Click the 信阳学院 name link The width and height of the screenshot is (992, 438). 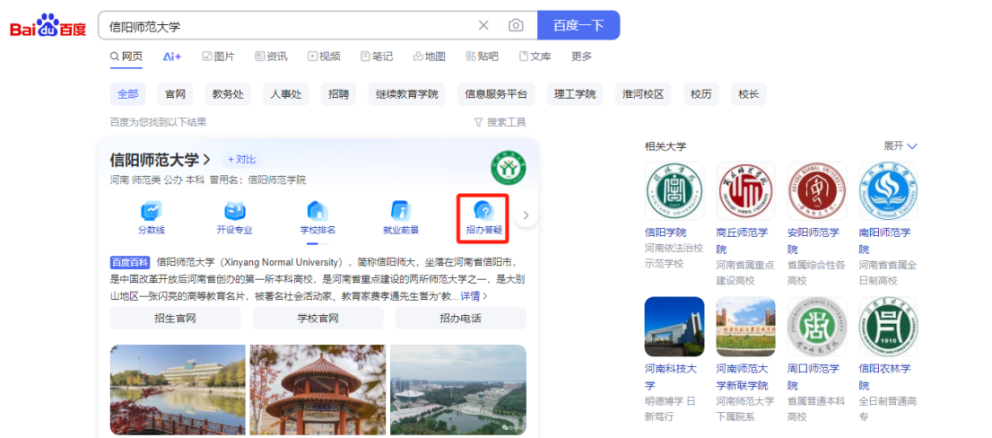(x=666, y=232)
